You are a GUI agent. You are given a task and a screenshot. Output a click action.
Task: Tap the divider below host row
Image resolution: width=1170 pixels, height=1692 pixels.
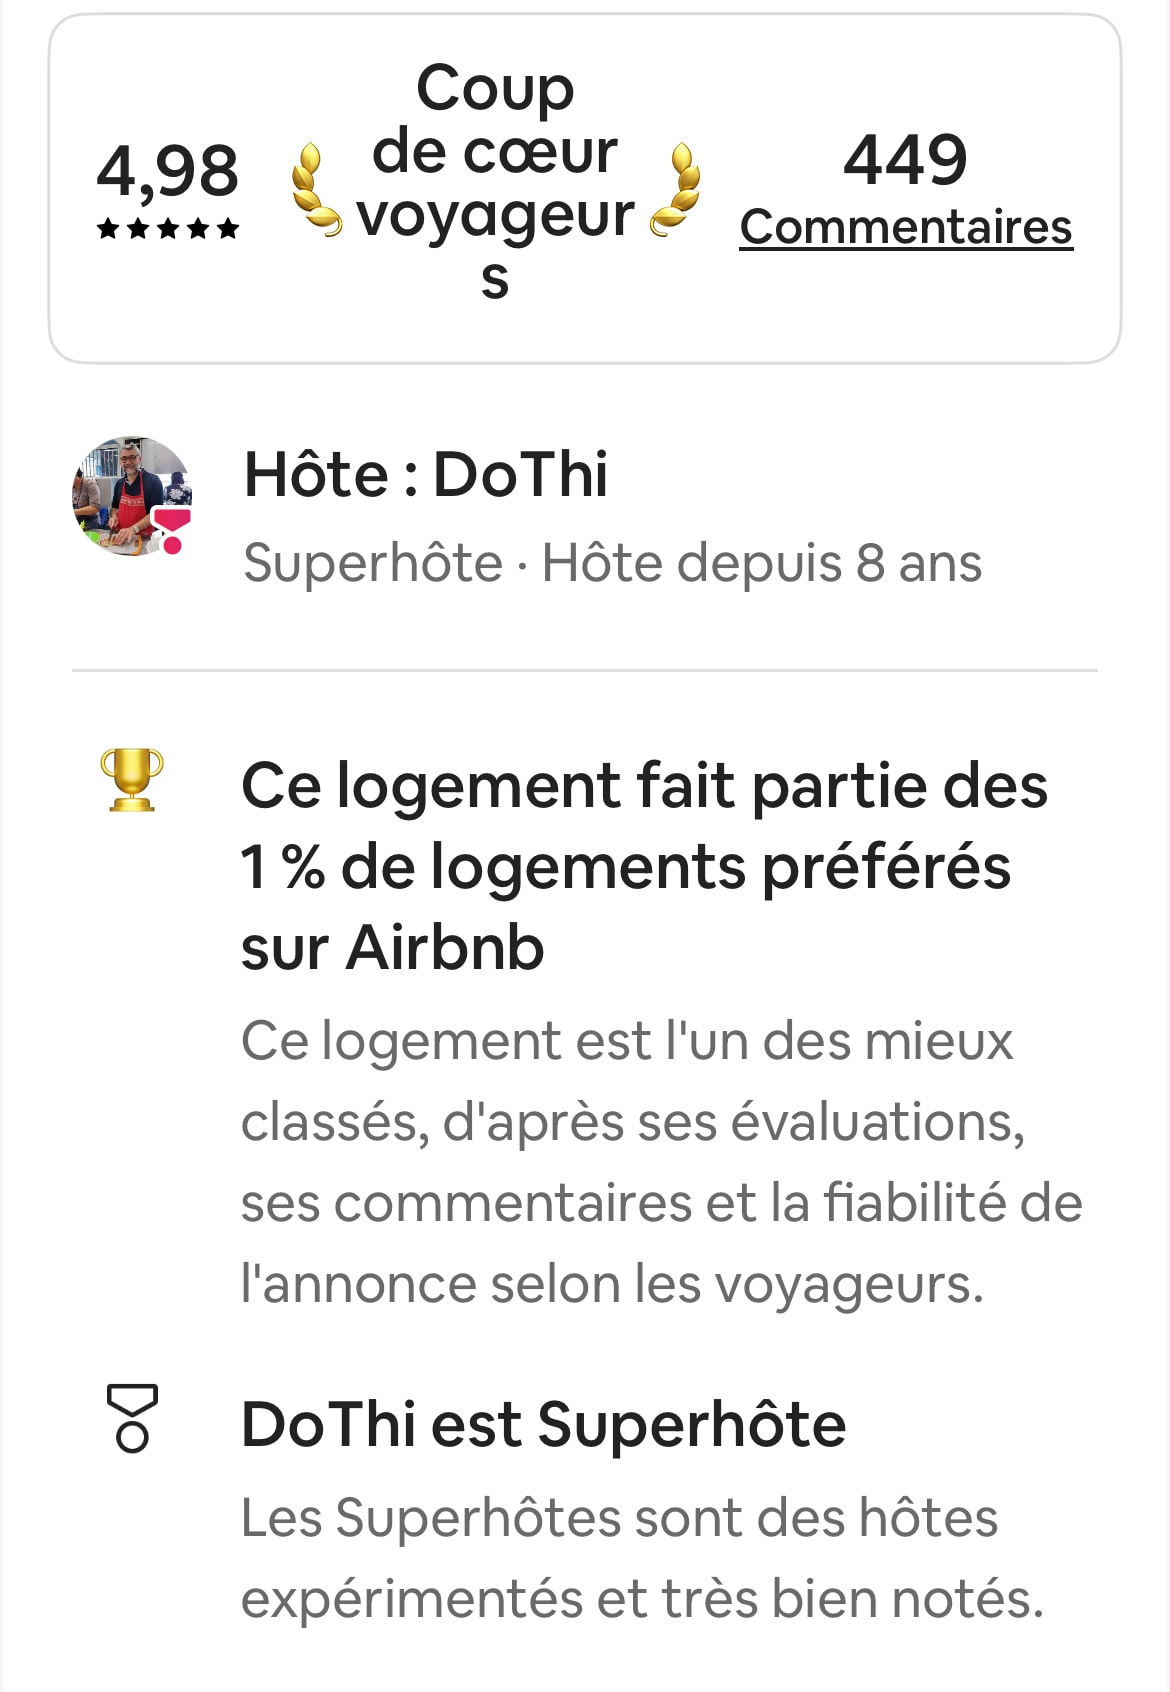tap(585, 670)
